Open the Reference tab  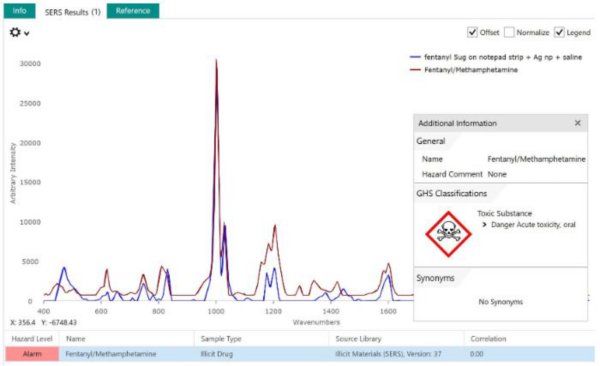(133, 11)
